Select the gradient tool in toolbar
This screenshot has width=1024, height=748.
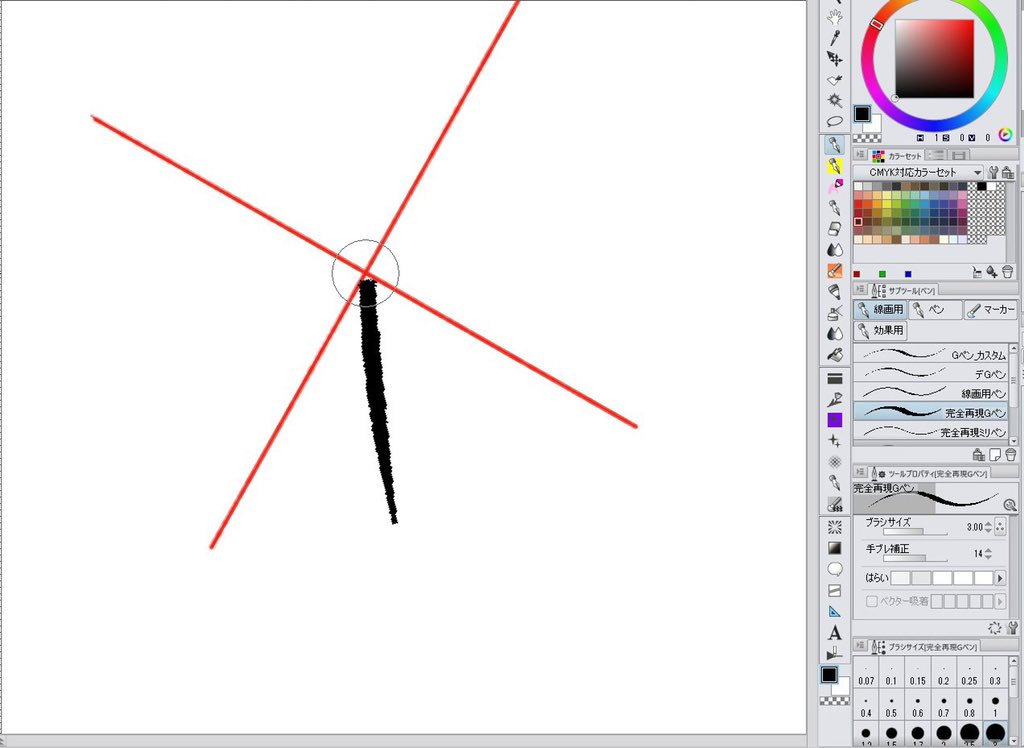click(835, 548)
